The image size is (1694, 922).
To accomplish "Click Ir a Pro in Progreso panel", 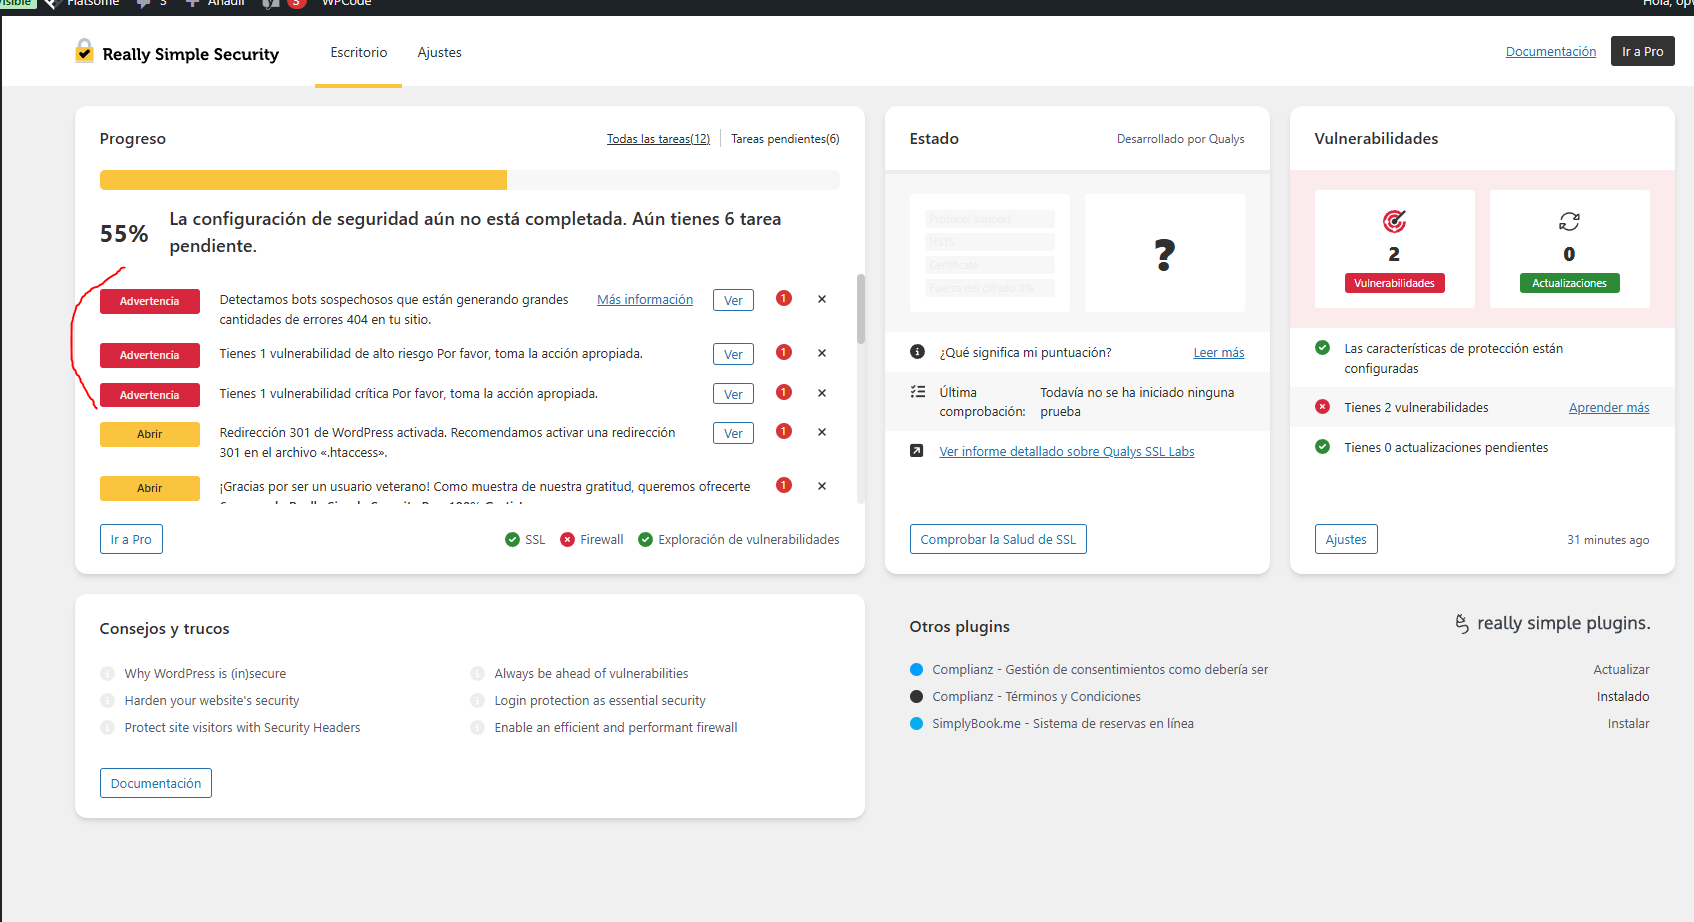I will pyautogui.click(x=131, y=539).
